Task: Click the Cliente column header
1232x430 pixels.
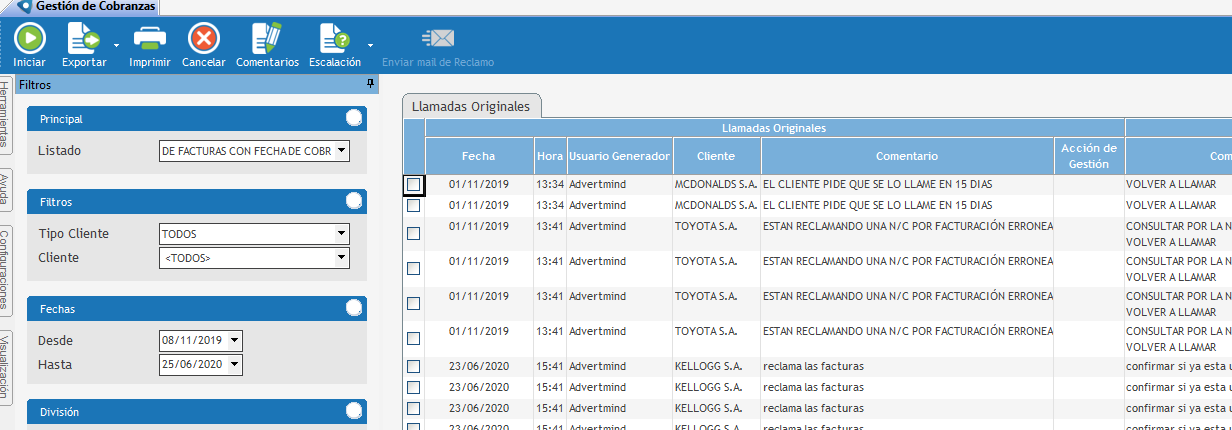Action: tap(716, 156)
